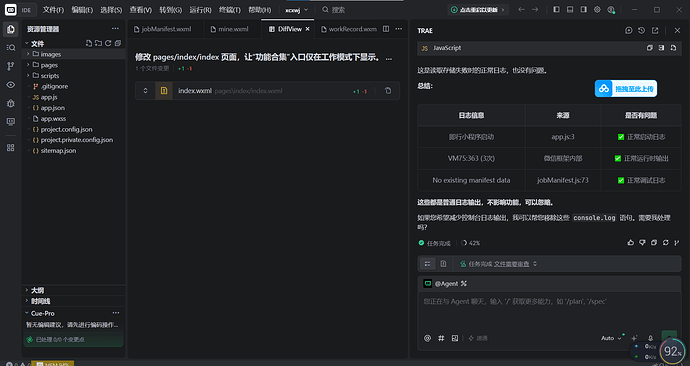
Task: Click the enhance prompt sparkle icon
Action: point(634,338)
